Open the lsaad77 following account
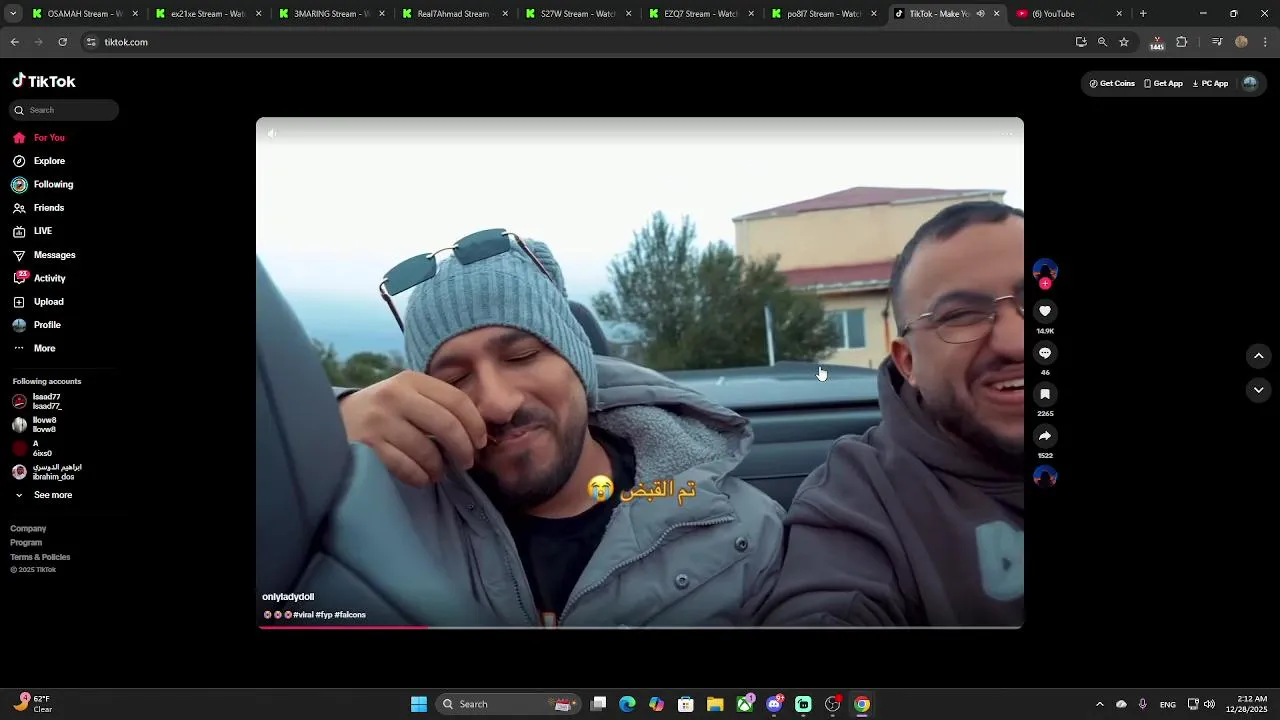 (37, 401)
